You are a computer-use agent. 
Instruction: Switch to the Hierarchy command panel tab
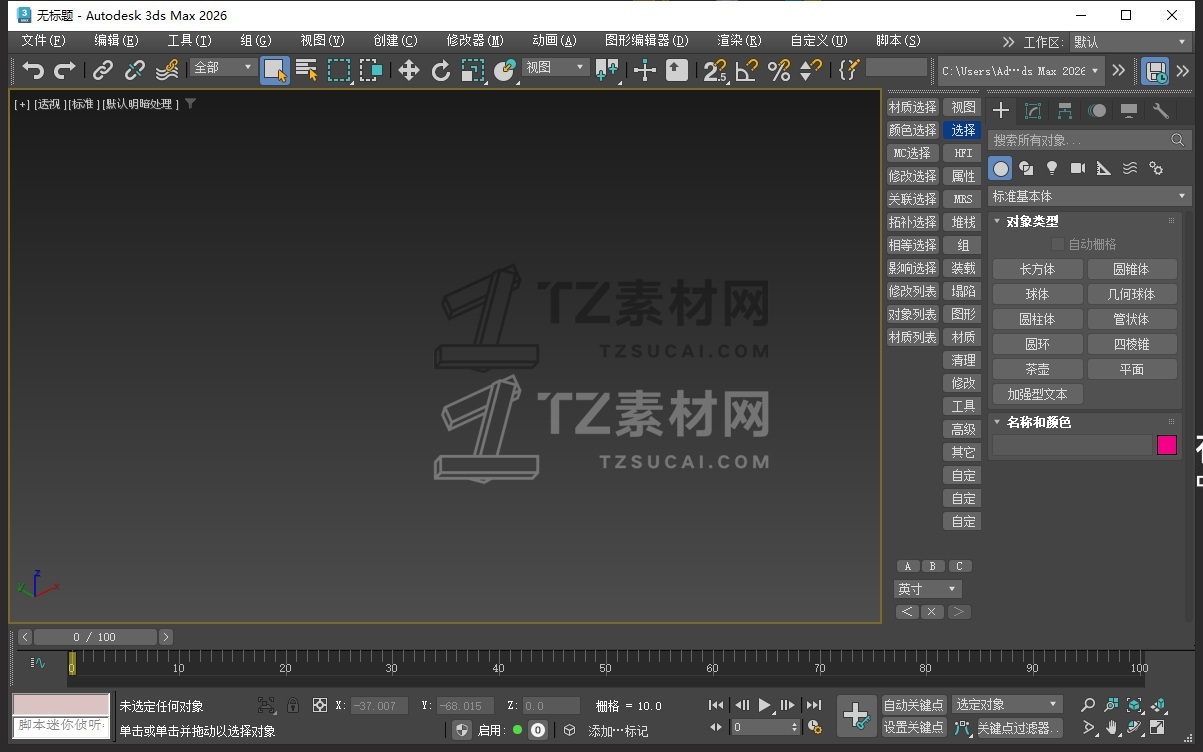[x=1065, y=110]
